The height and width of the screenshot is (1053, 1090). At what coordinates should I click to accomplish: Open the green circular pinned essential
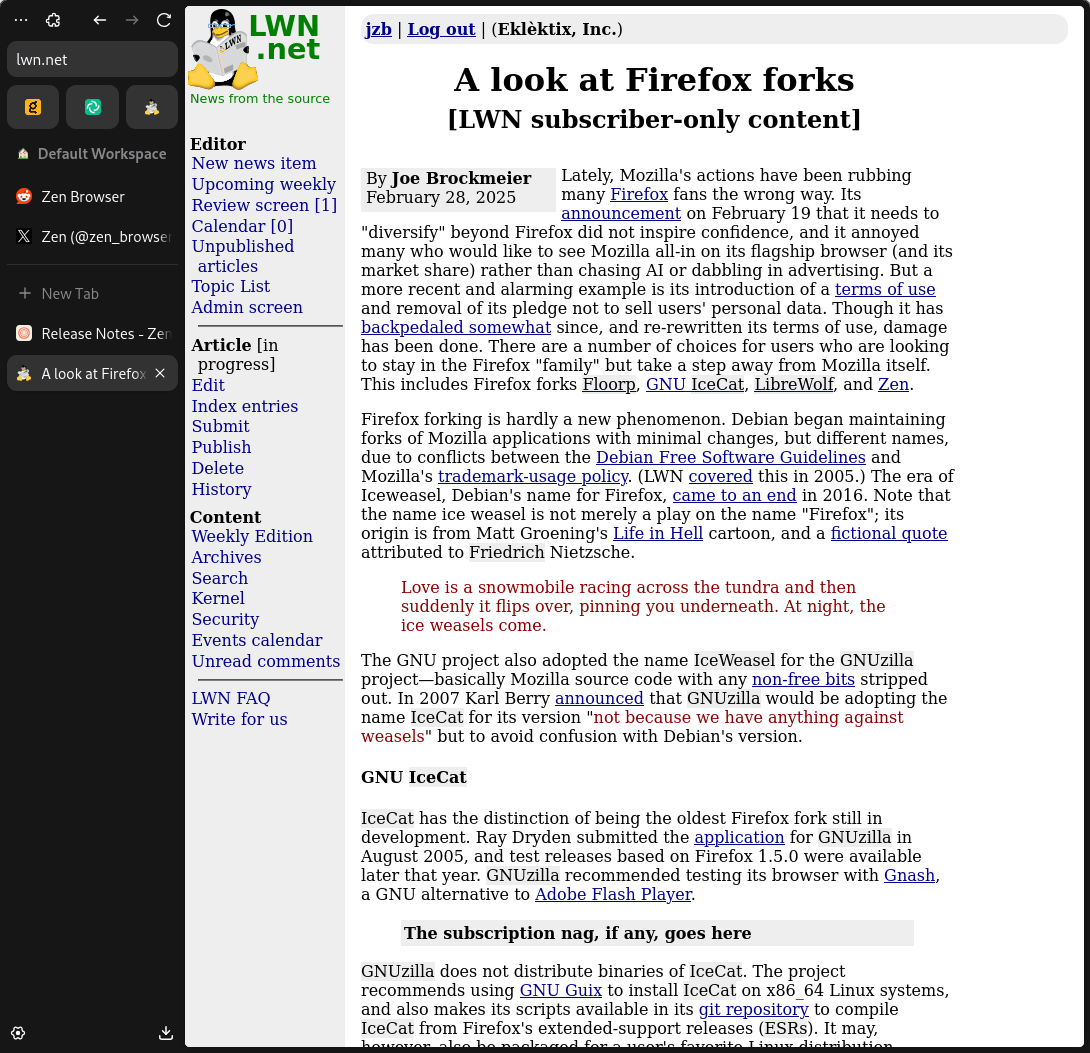[92, 108]
